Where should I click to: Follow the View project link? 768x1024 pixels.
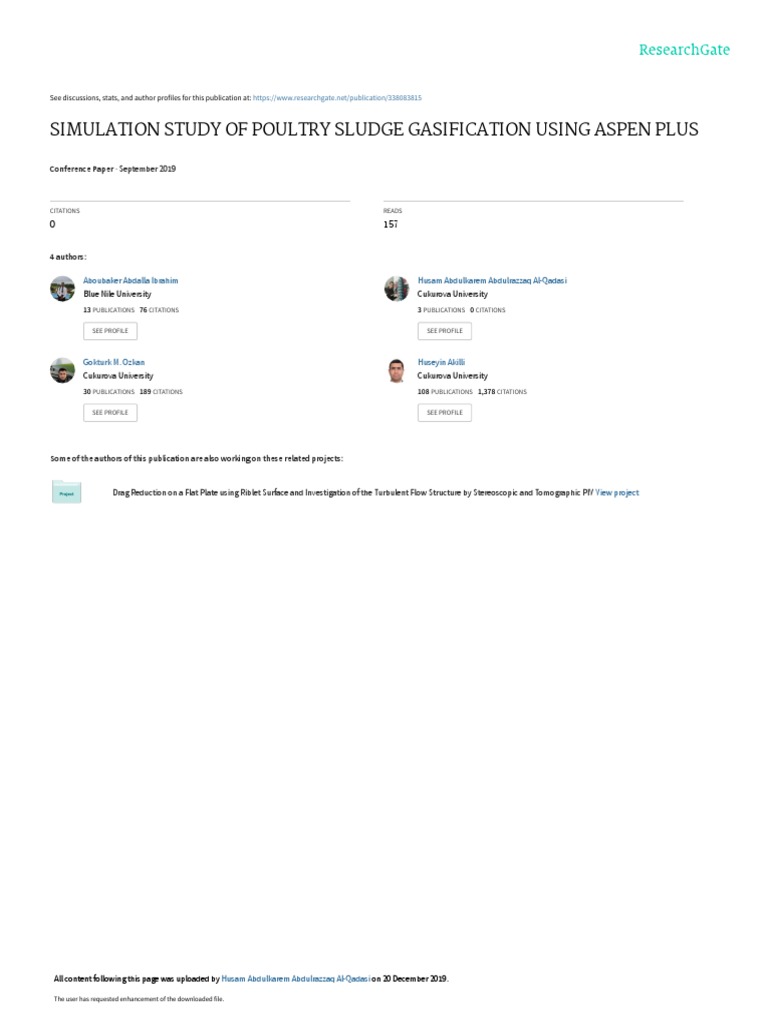click(x=617, y=493)
